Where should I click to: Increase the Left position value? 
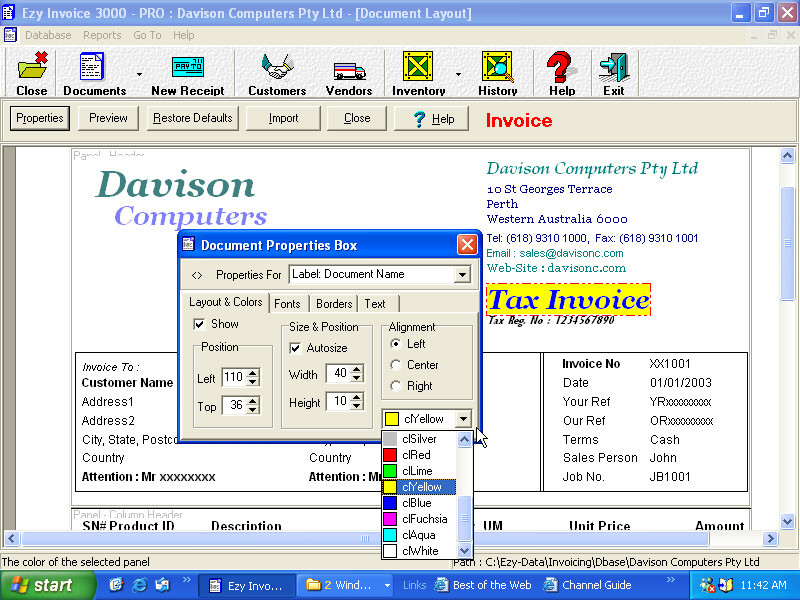[x=253, y=373]
